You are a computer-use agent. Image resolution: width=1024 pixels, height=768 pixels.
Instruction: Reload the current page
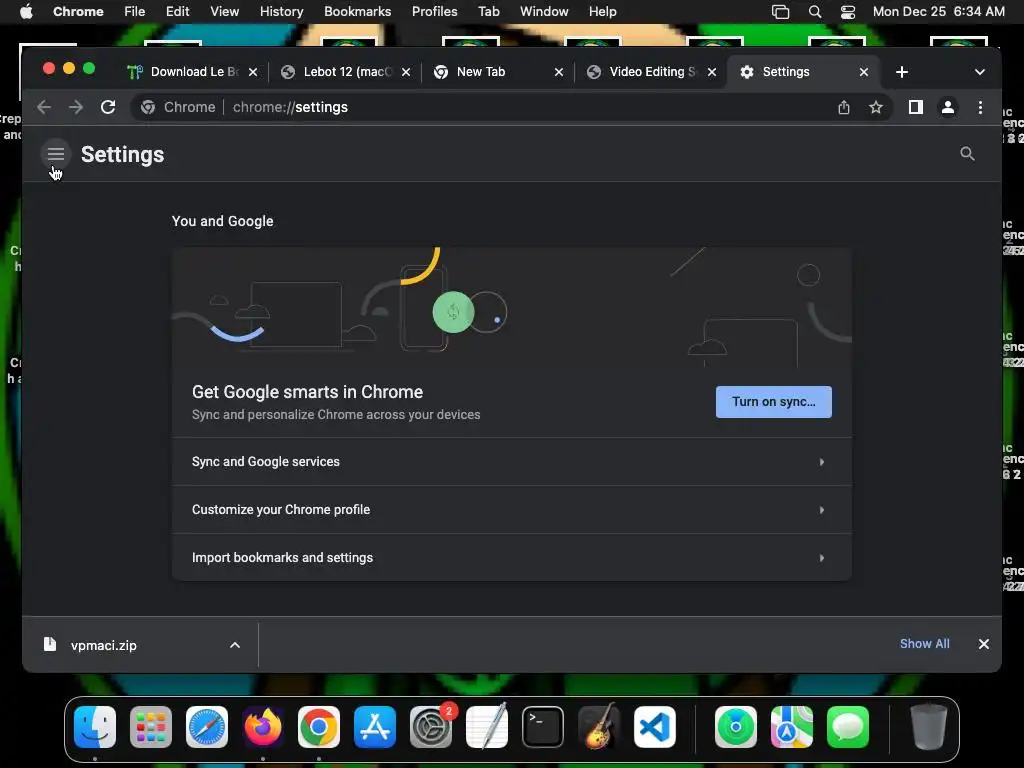tap(108, 107)
